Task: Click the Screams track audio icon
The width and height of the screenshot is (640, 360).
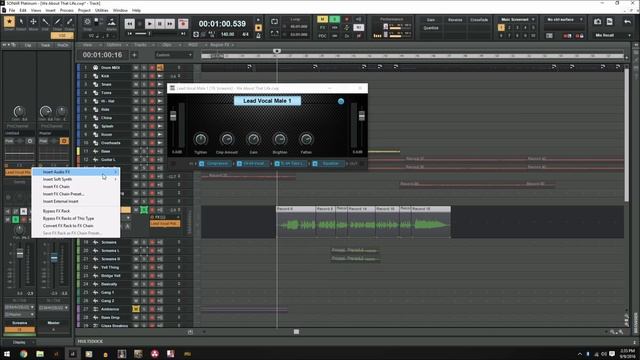Action: pyautogui.click(x=95, y=242)
